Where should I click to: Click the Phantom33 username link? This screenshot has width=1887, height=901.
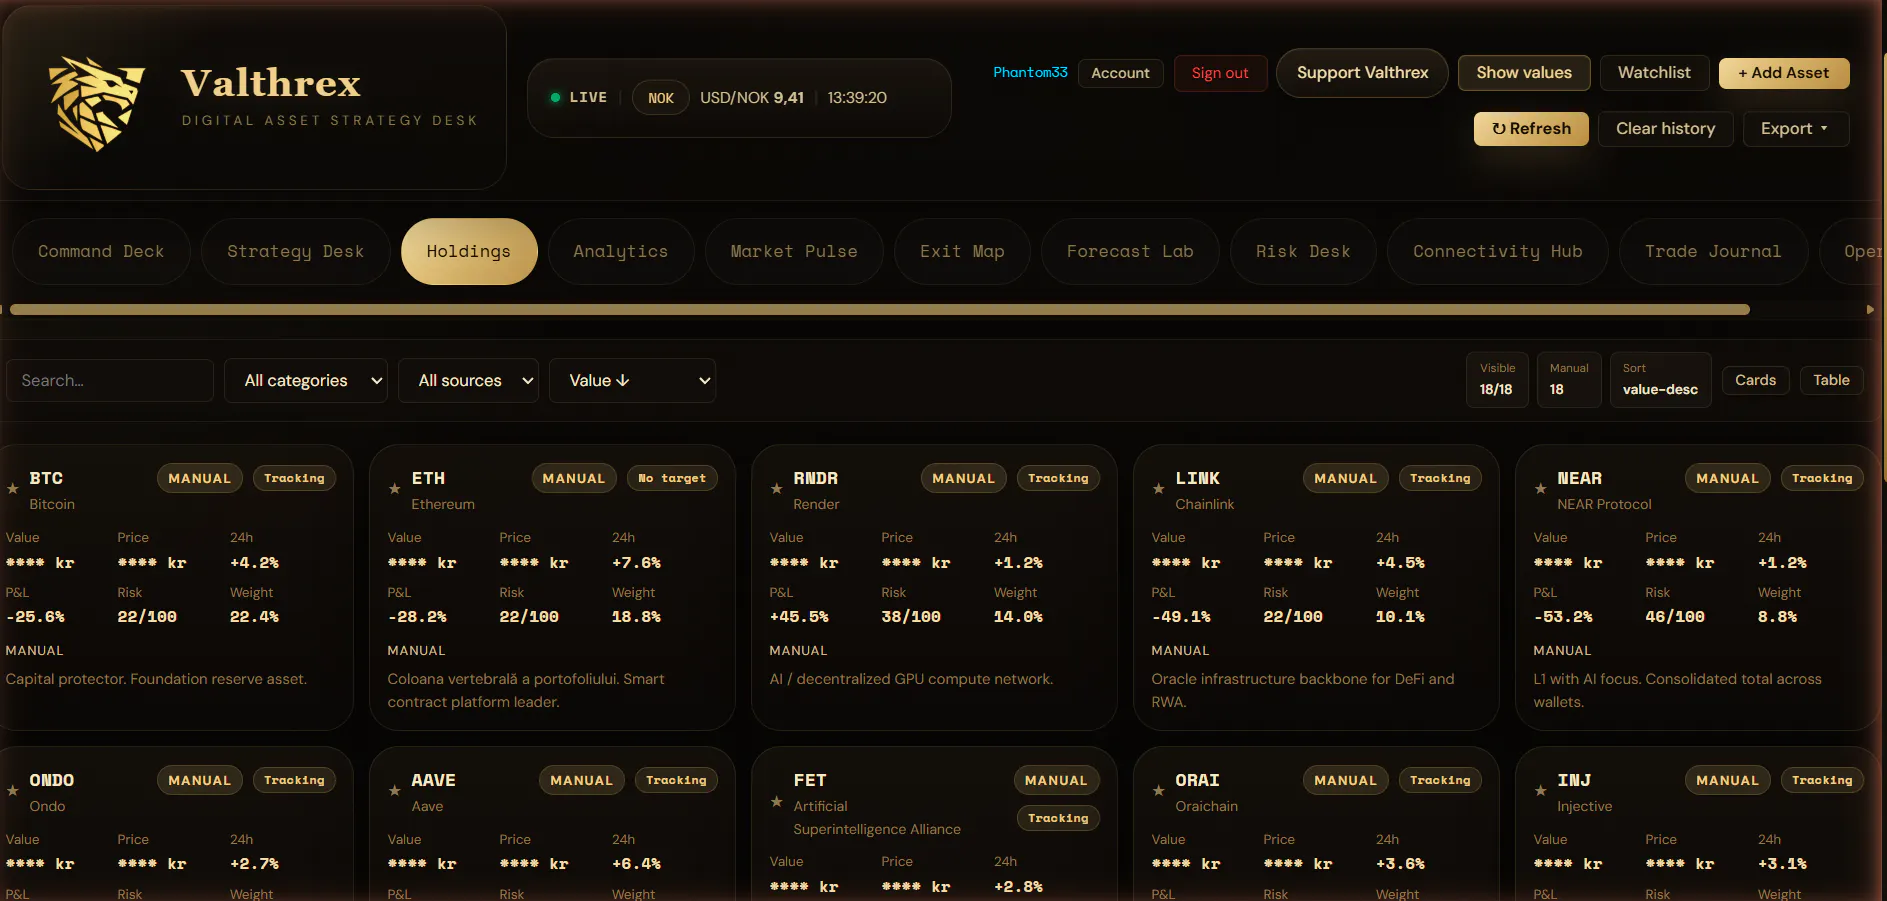(1030, 72)
